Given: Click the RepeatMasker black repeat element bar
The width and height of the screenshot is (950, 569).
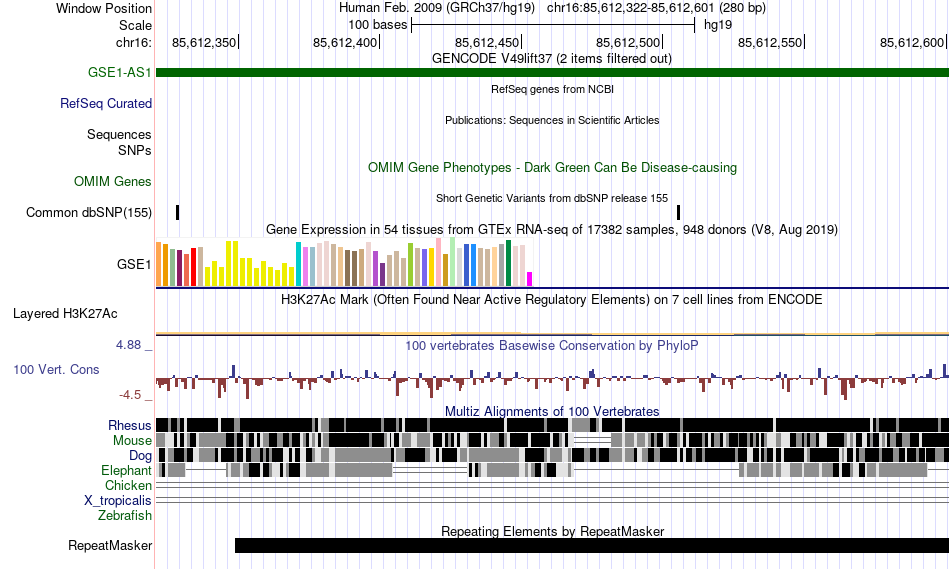Looking at the screenshot, I should click(x=592, y=545).
